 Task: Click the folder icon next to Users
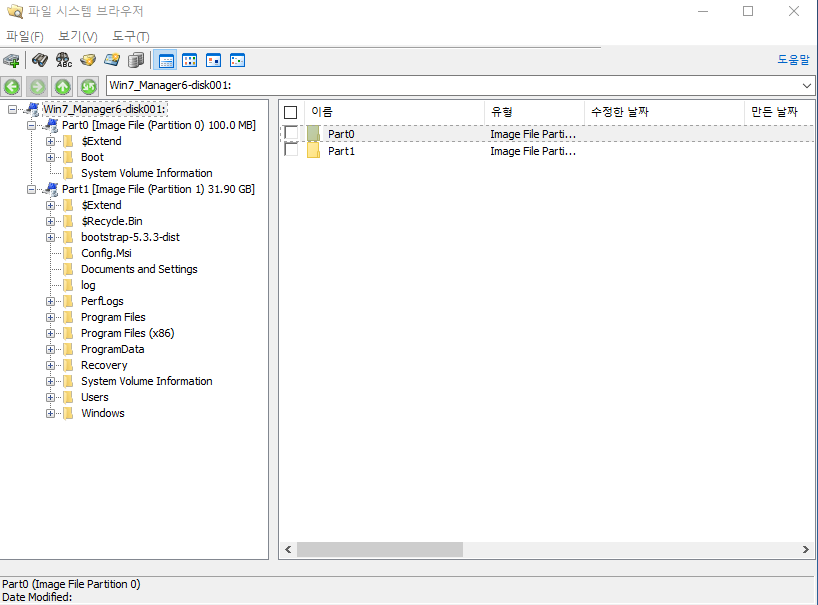(x=68, y=397)
